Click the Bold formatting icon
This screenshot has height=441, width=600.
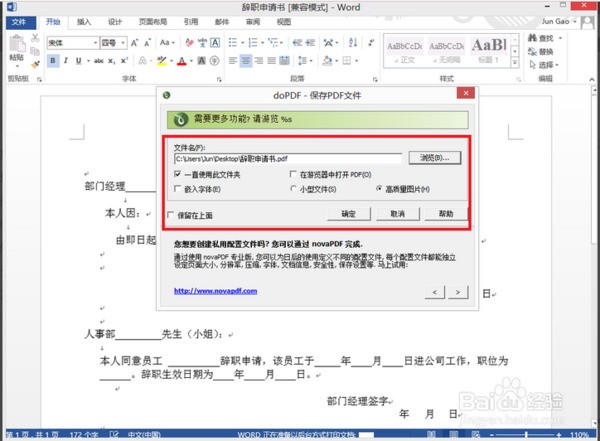pos(51,61)
